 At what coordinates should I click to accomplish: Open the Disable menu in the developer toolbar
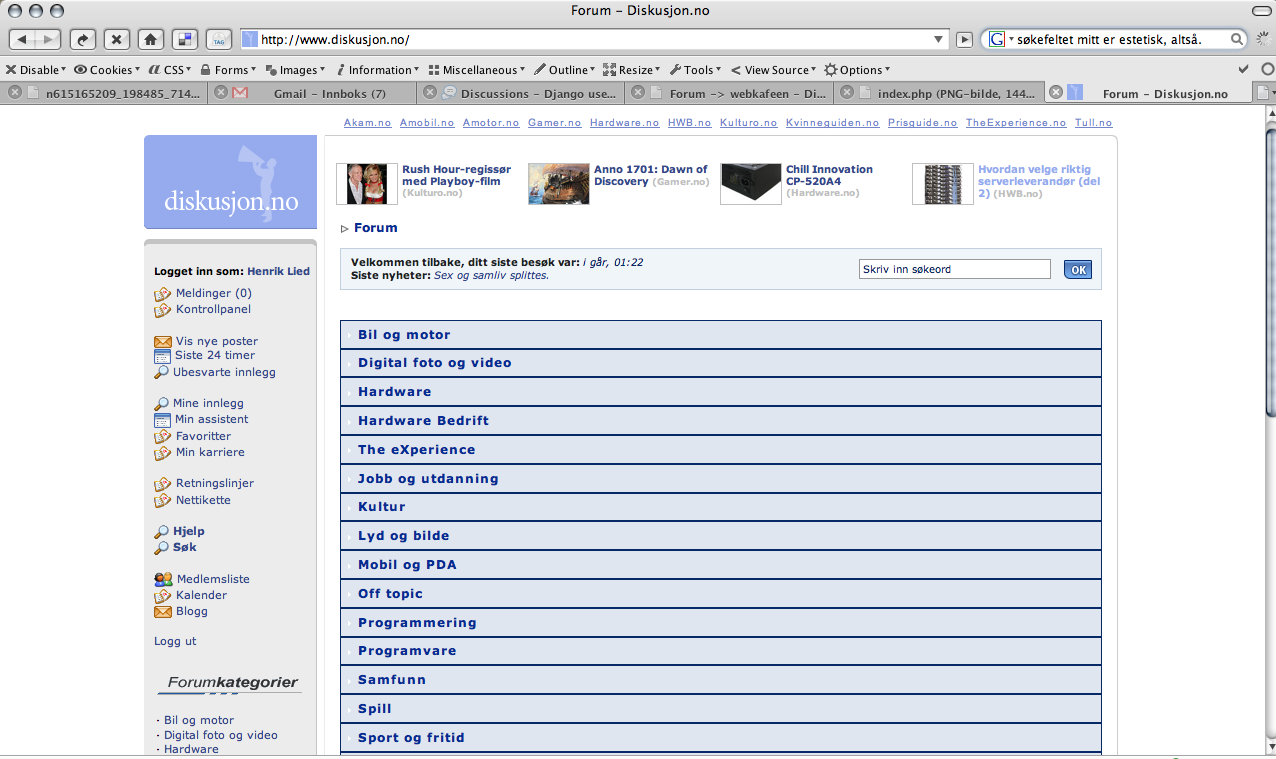click(36, 70)
